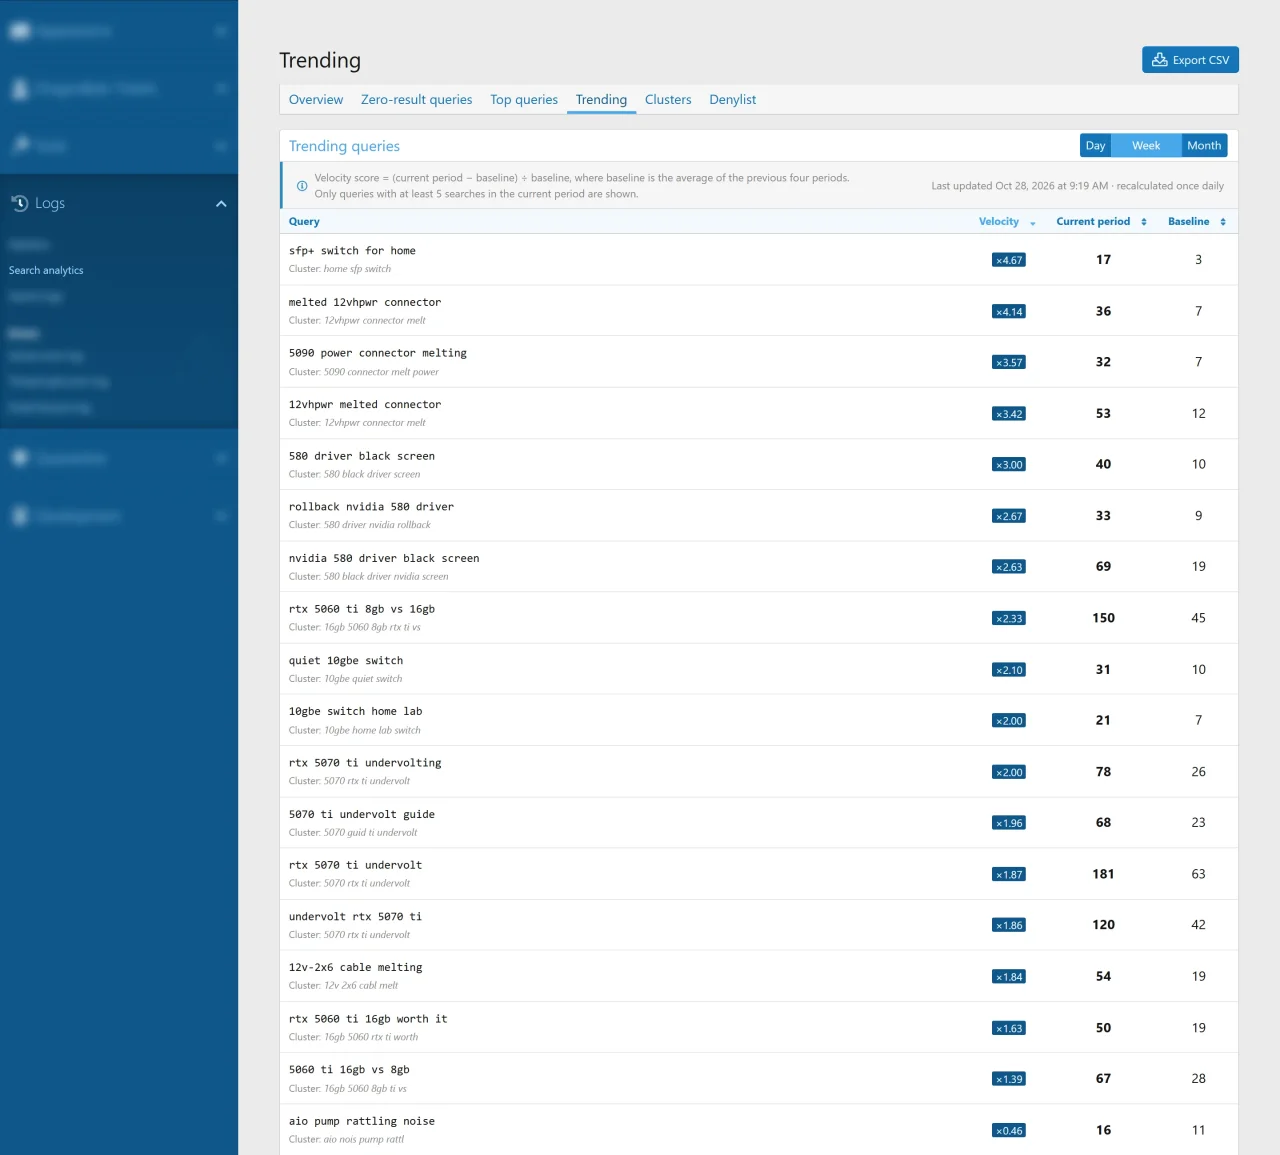Viewport: 1280px width, 1155px height.
Task: Open query '5060 ti 16gb vs 8gb'
Action: 349,1070
